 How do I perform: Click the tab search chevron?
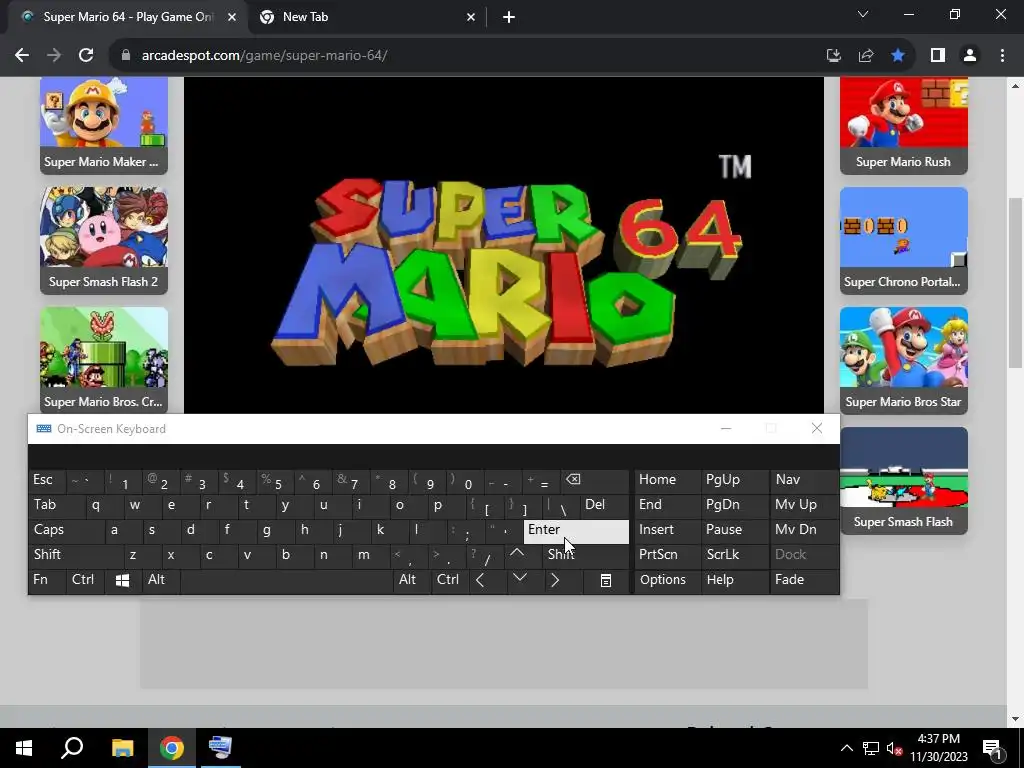pos(863,14)
